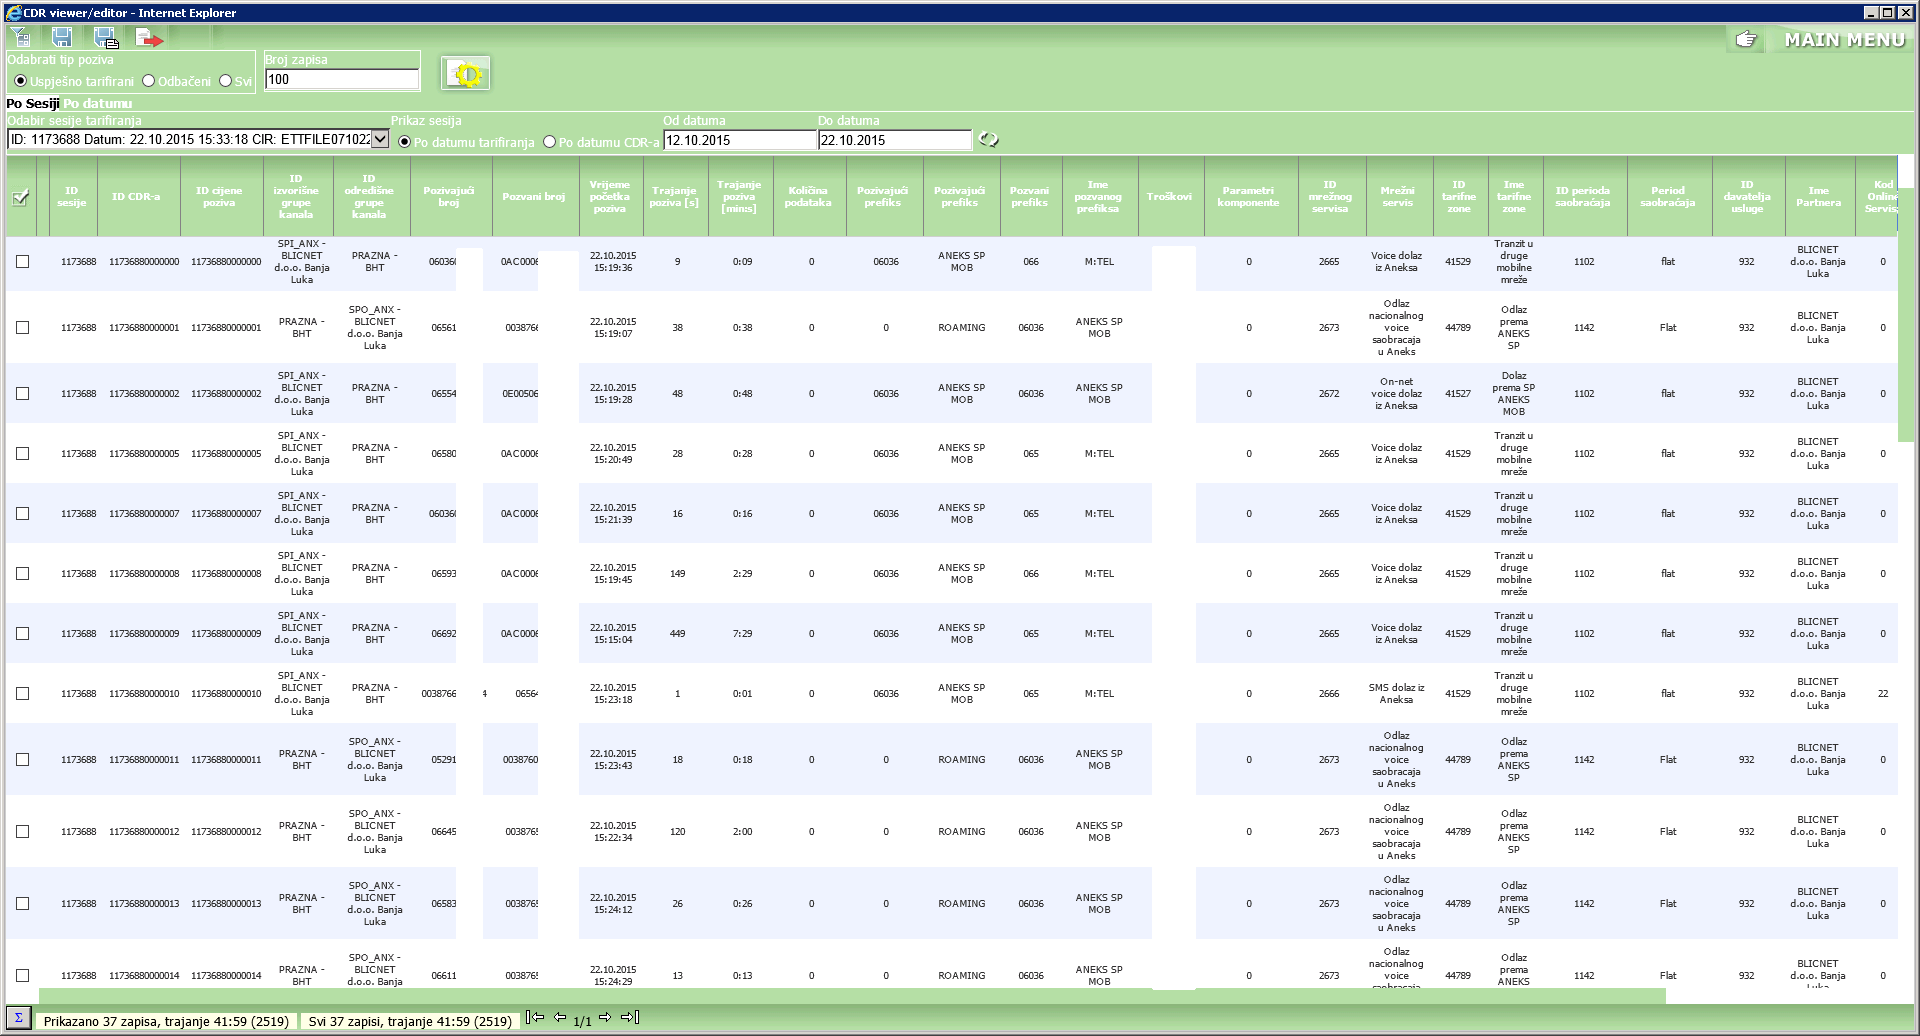The width and height of the screenshot is (1920, 1036).
Task: Check the row with CDR 11736880000012
Action: point(22,832)
